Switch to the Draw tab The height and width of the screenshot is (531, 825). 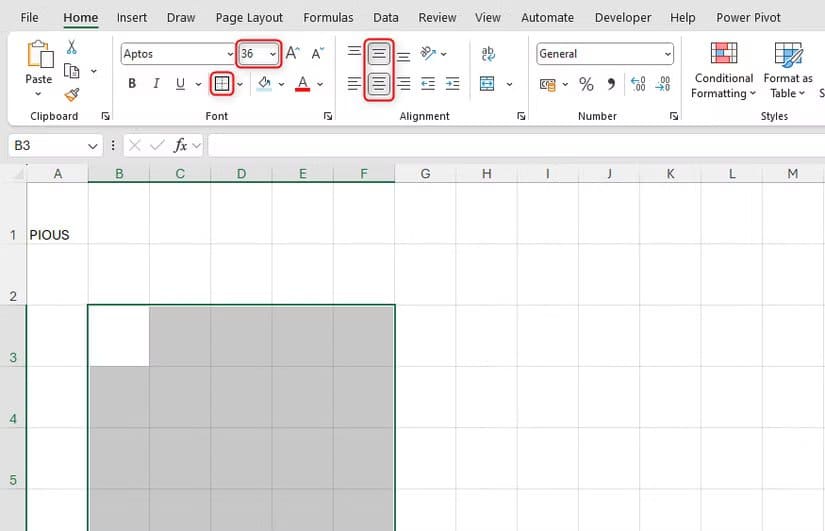[180, 17]
